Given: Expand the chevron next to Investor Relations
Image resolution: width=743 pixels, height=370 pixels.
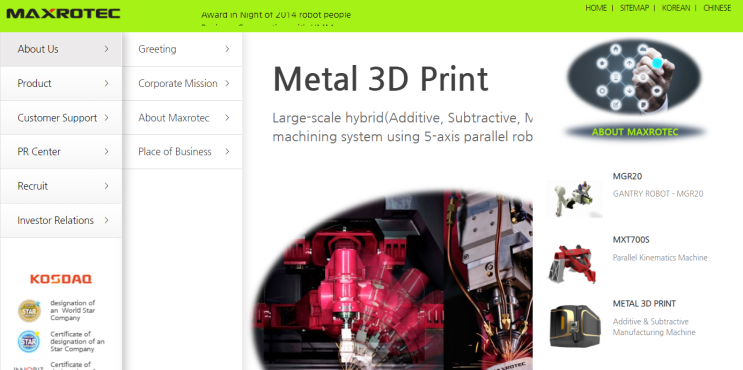Looking at the screenshot, I should click(x=106, y=220).
